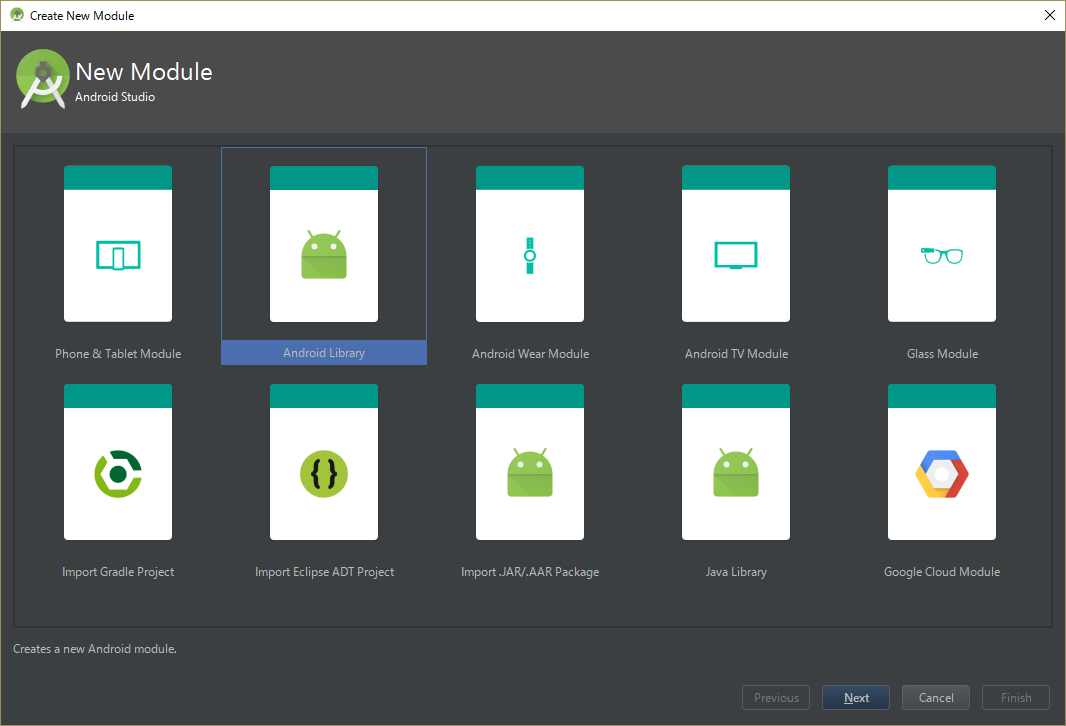1066x726 pixels.
Task: Click the 'Creates a new Android module' description
Action: [x=94, y=648]
